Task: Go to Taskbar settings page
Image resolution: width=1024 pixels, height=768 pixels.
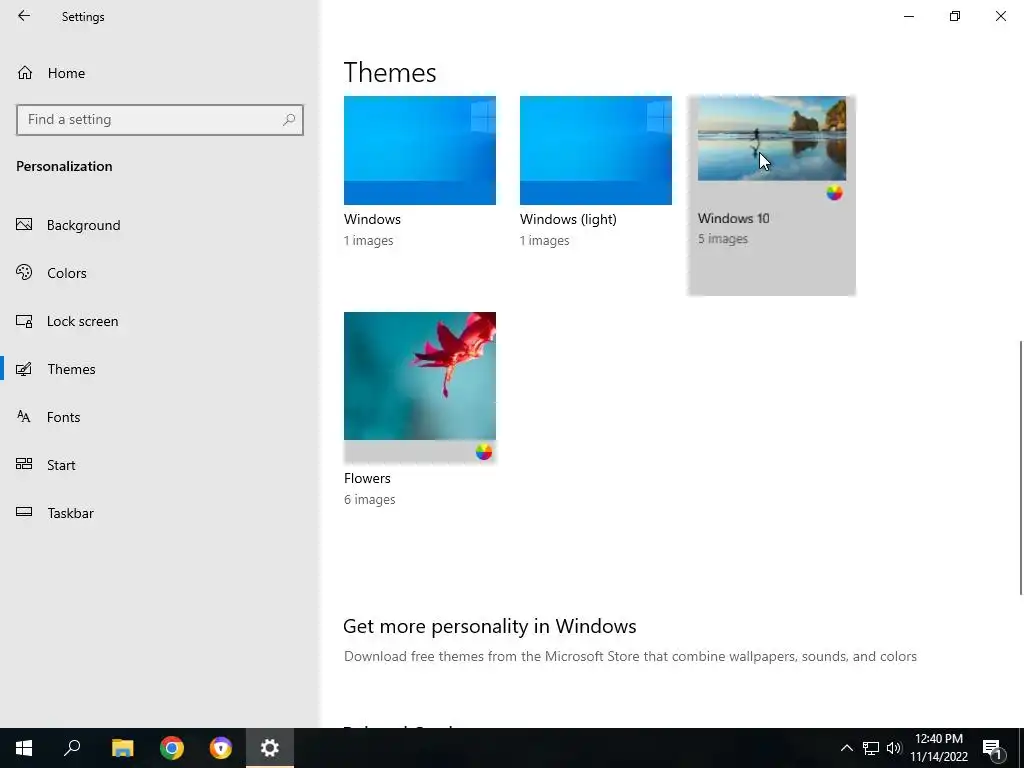Action: pos(71,513)
